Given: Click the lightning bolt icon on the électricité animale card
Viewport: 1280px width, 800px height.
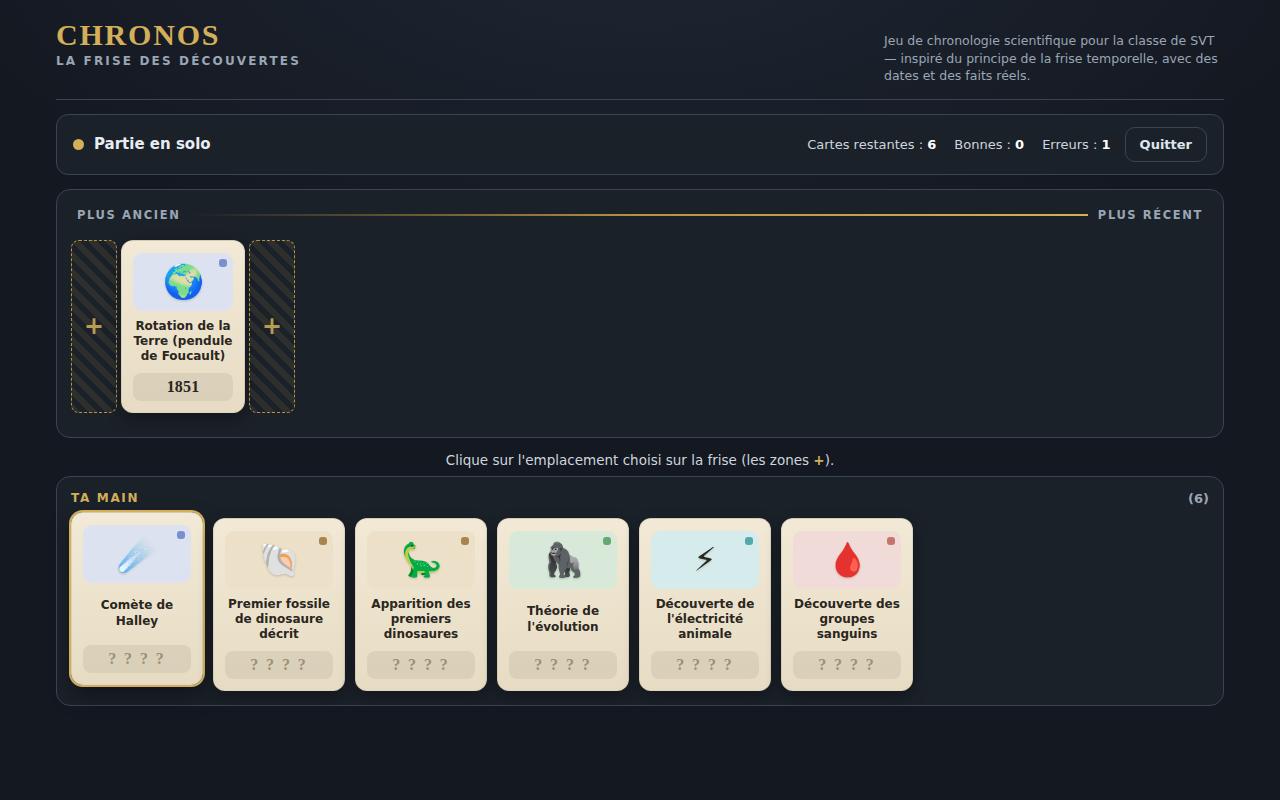Looking at the screenshot, I should click(705, 560).
